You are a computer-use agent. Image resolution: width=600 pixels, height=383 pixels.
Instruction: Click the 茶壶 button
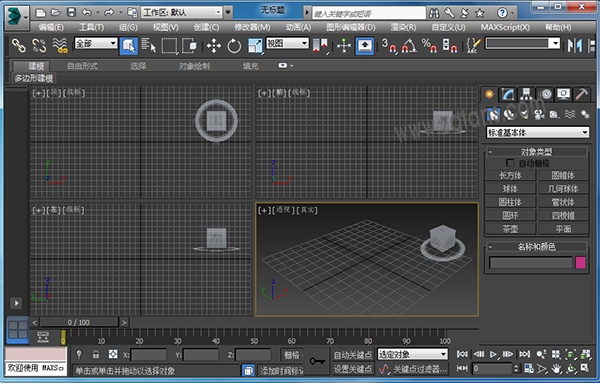[x=510, y=229]
